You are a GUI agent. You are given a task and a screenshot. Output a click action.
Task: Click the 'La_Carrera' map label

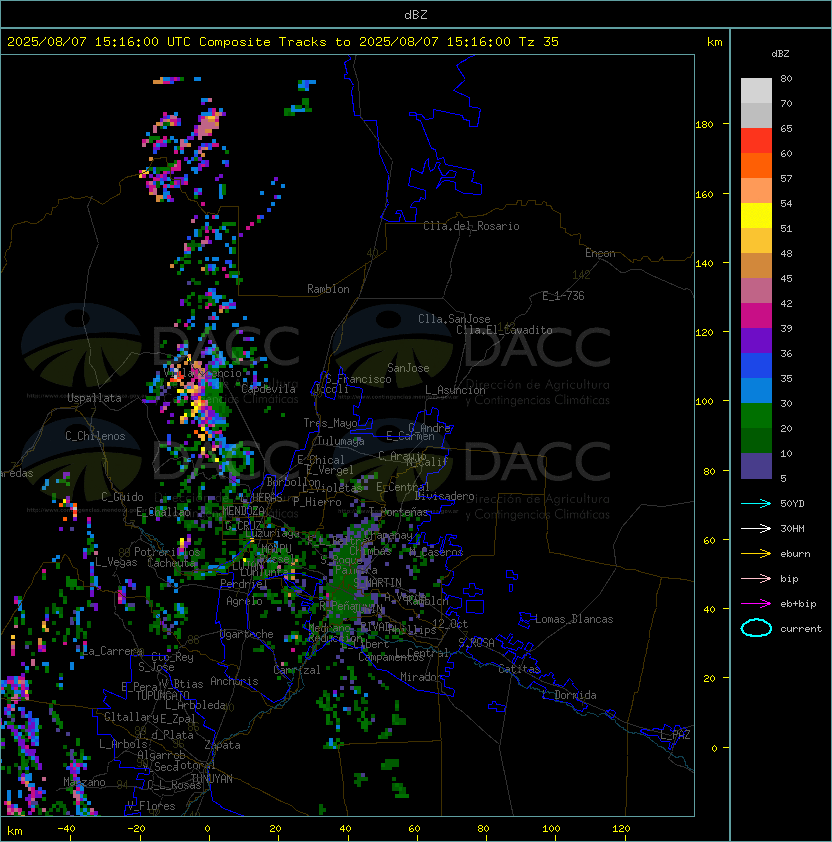110,651
